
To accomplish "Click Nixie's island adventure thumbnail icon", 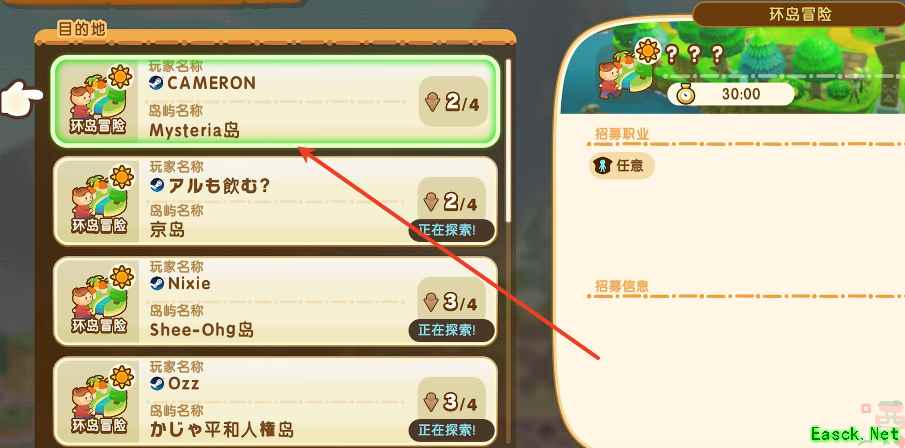I will coord(100,300).
